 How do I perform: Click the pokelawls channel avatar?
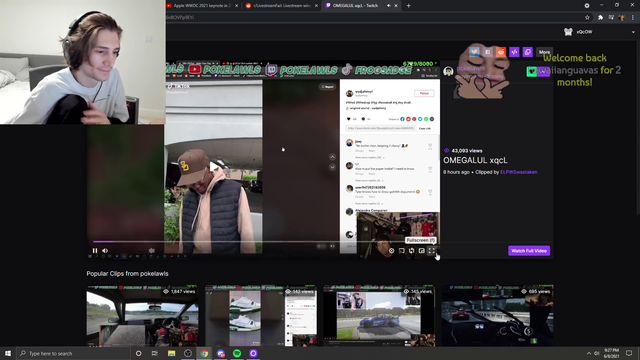tap(448, 71)
